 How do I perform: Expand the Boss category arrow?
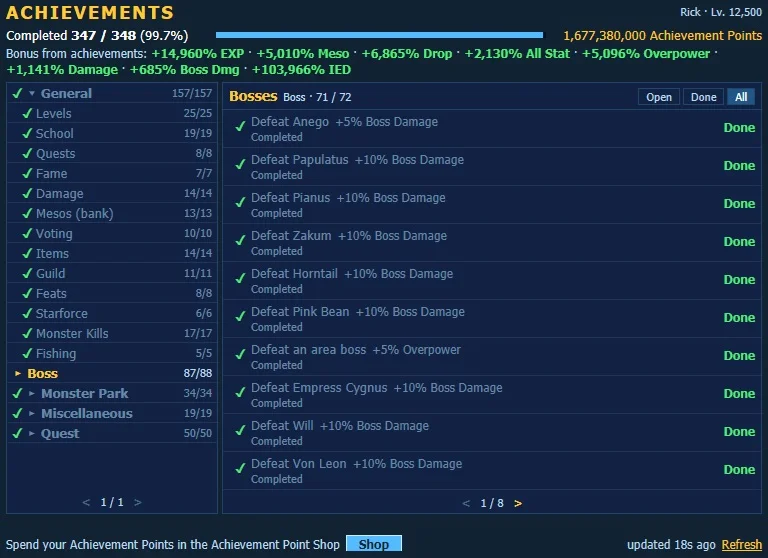(x=18, y=373)
